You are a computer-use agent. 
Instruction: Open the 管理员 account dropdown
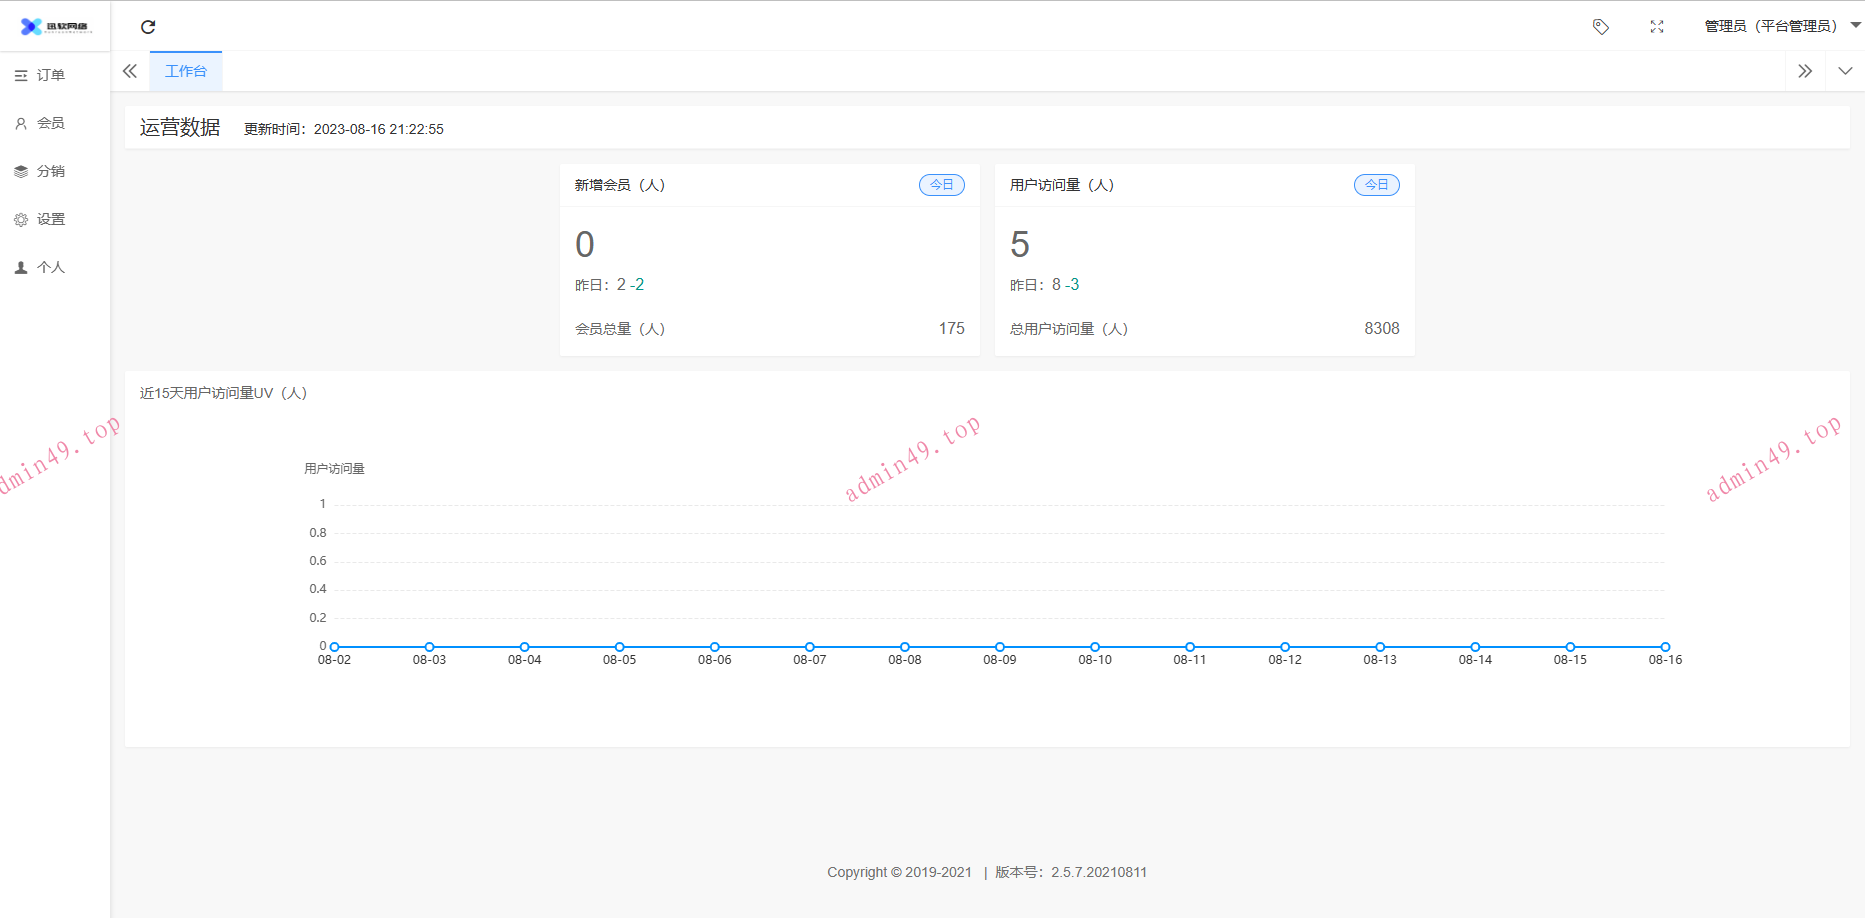(x=1780, y=26)
